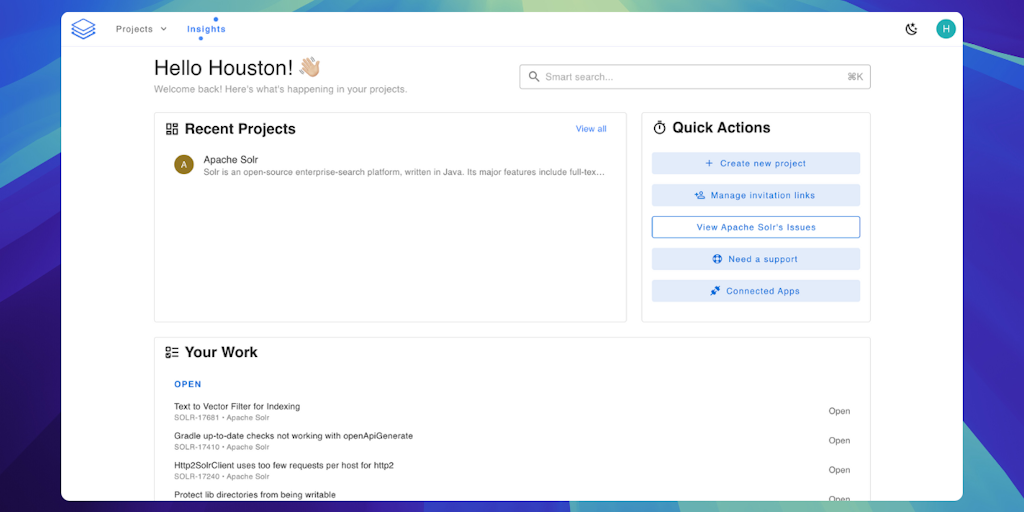The width and height of the screenshot is (1024, 512).
Task: Switch to the Insights tab
Action: pyautogui.click(x=206, y=29)
